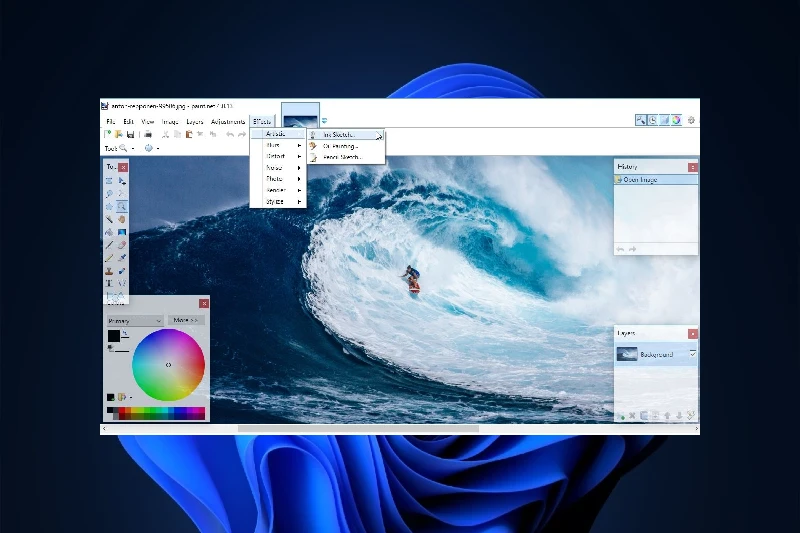The image size is (800, 533).
Task: Toggle the Tools window button at top right
Action: pos(640,120)
